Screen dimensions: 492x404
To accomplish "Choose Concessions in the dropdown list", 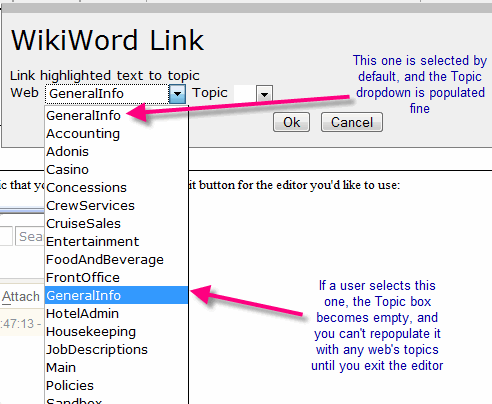I will click(116, 188).
